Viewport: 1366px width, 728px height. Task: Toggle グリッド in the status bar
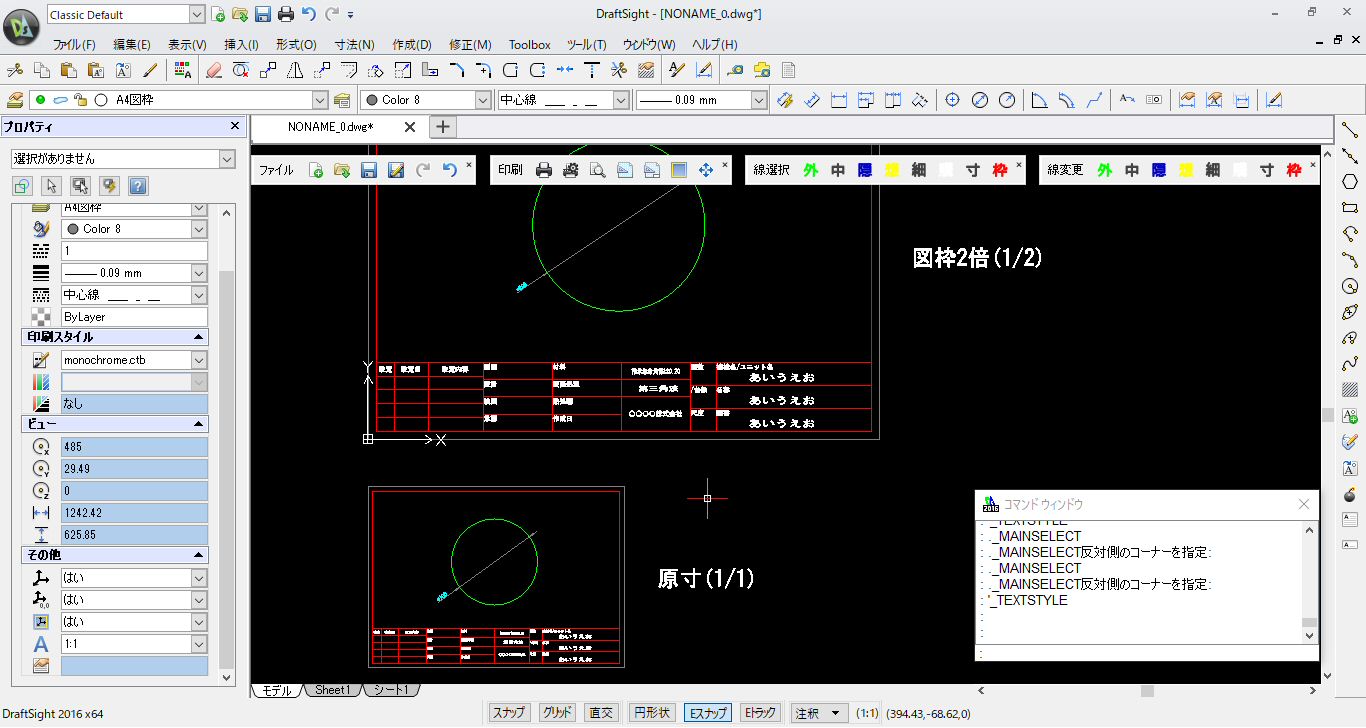pos(557,713)
